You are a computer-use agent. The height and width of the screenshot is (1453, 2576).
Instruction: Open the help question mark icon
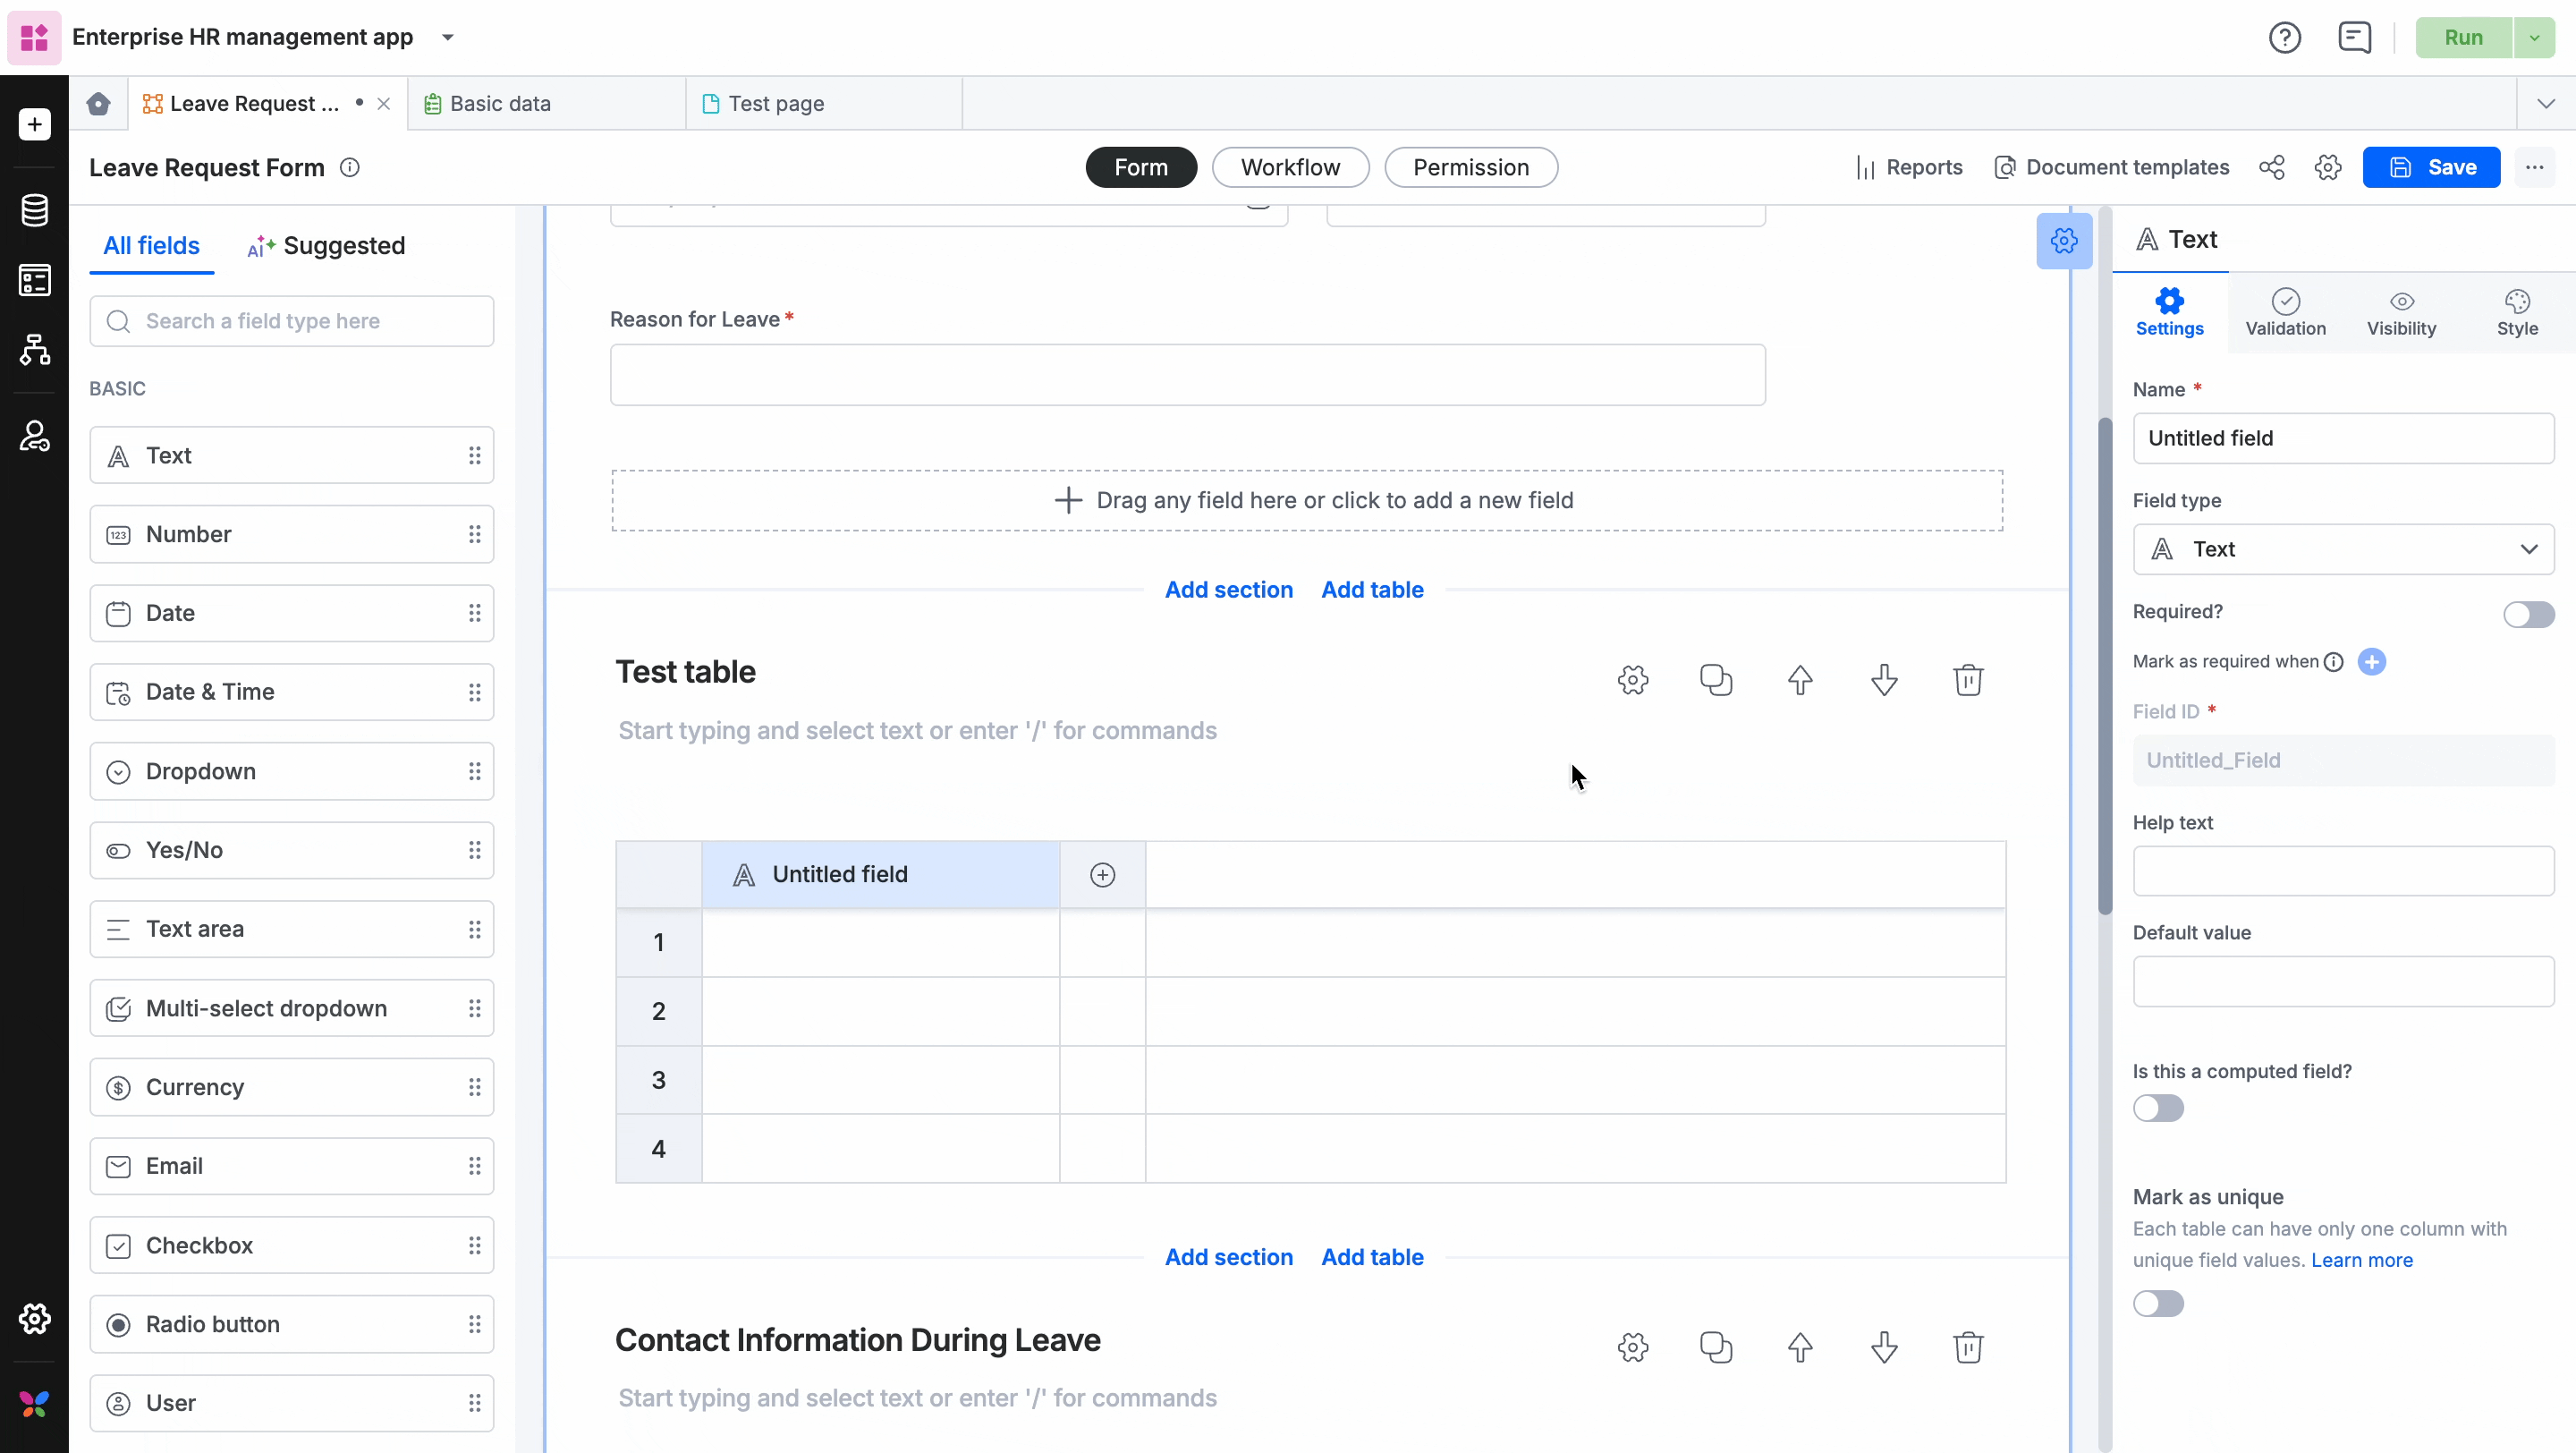2284,38
